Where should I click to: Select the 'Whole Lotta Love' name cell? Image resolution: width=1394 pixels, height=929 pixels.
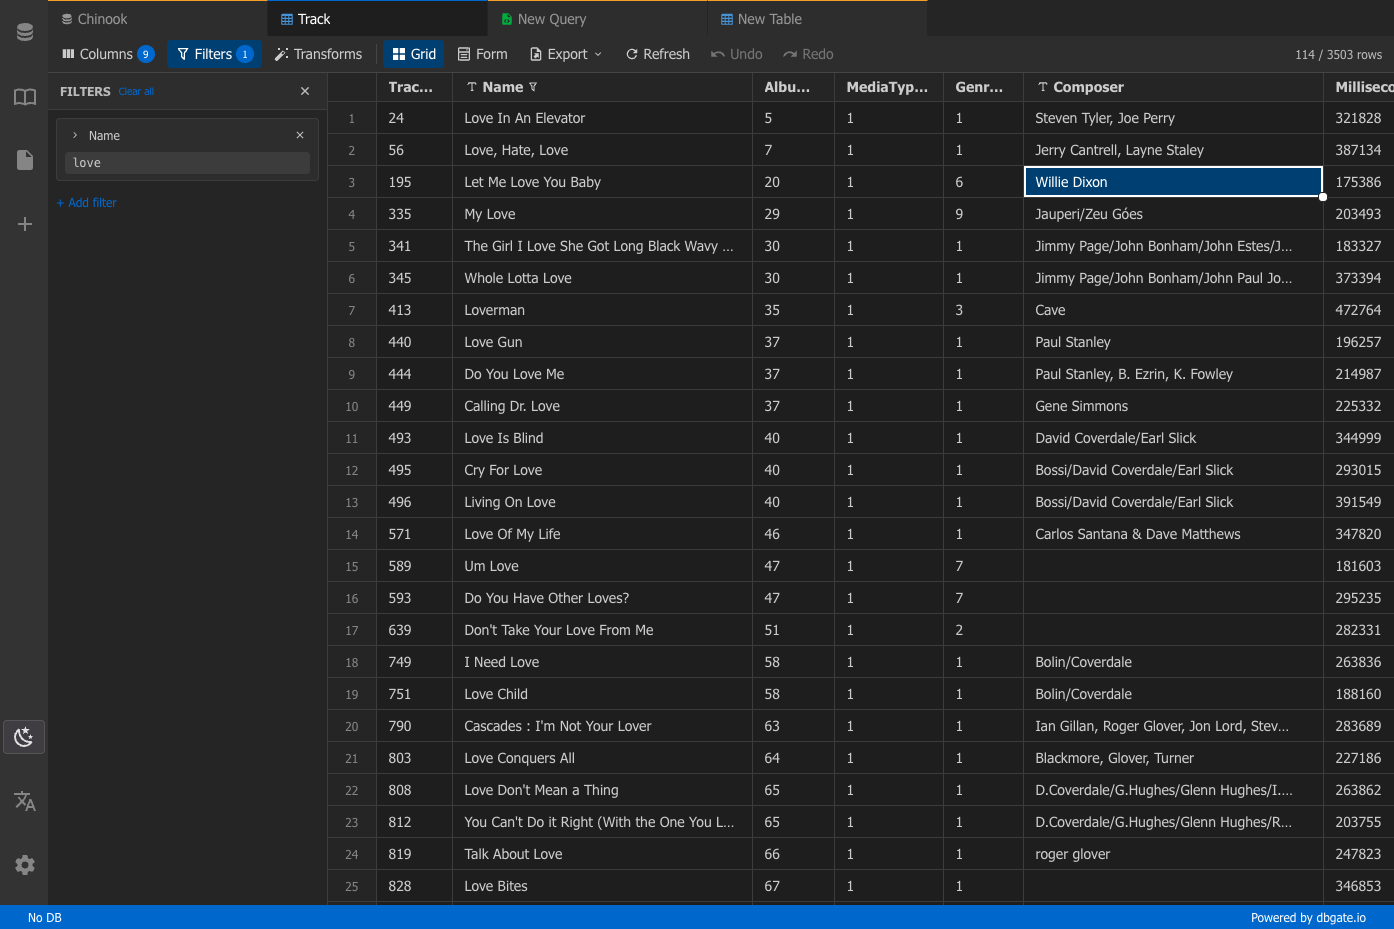pyautogui.click(x=602, y=278)
